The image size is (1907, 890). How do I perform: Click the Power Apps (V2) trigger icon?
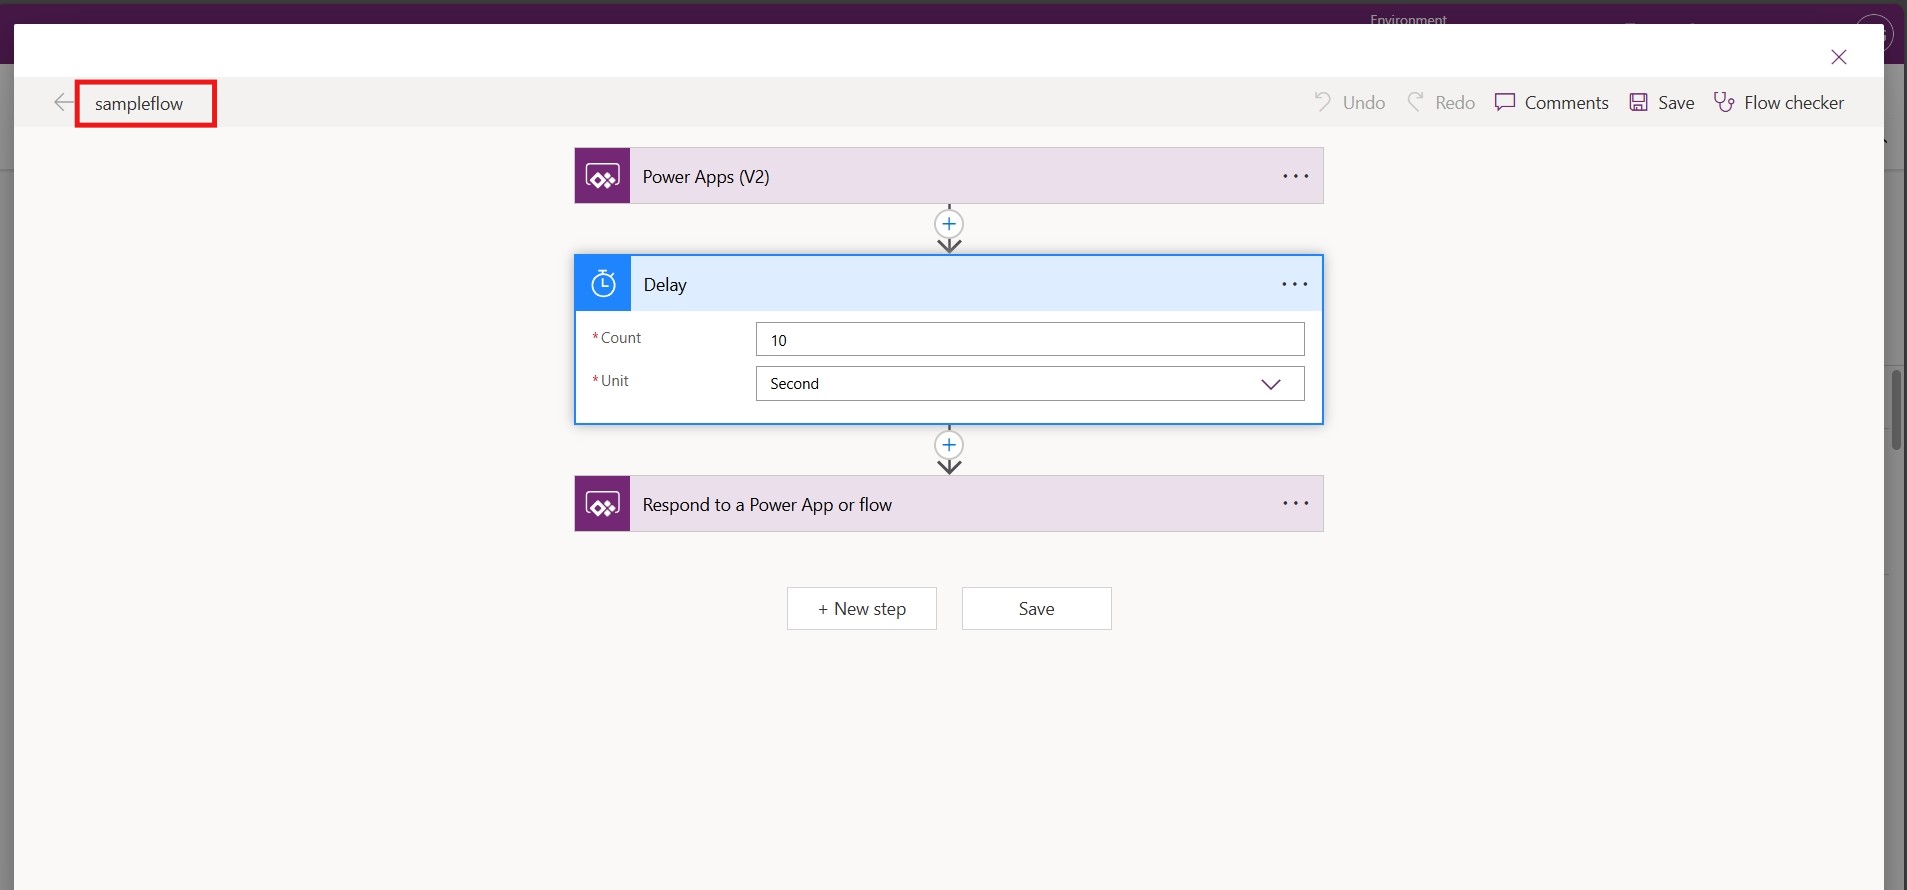(602, 177)
